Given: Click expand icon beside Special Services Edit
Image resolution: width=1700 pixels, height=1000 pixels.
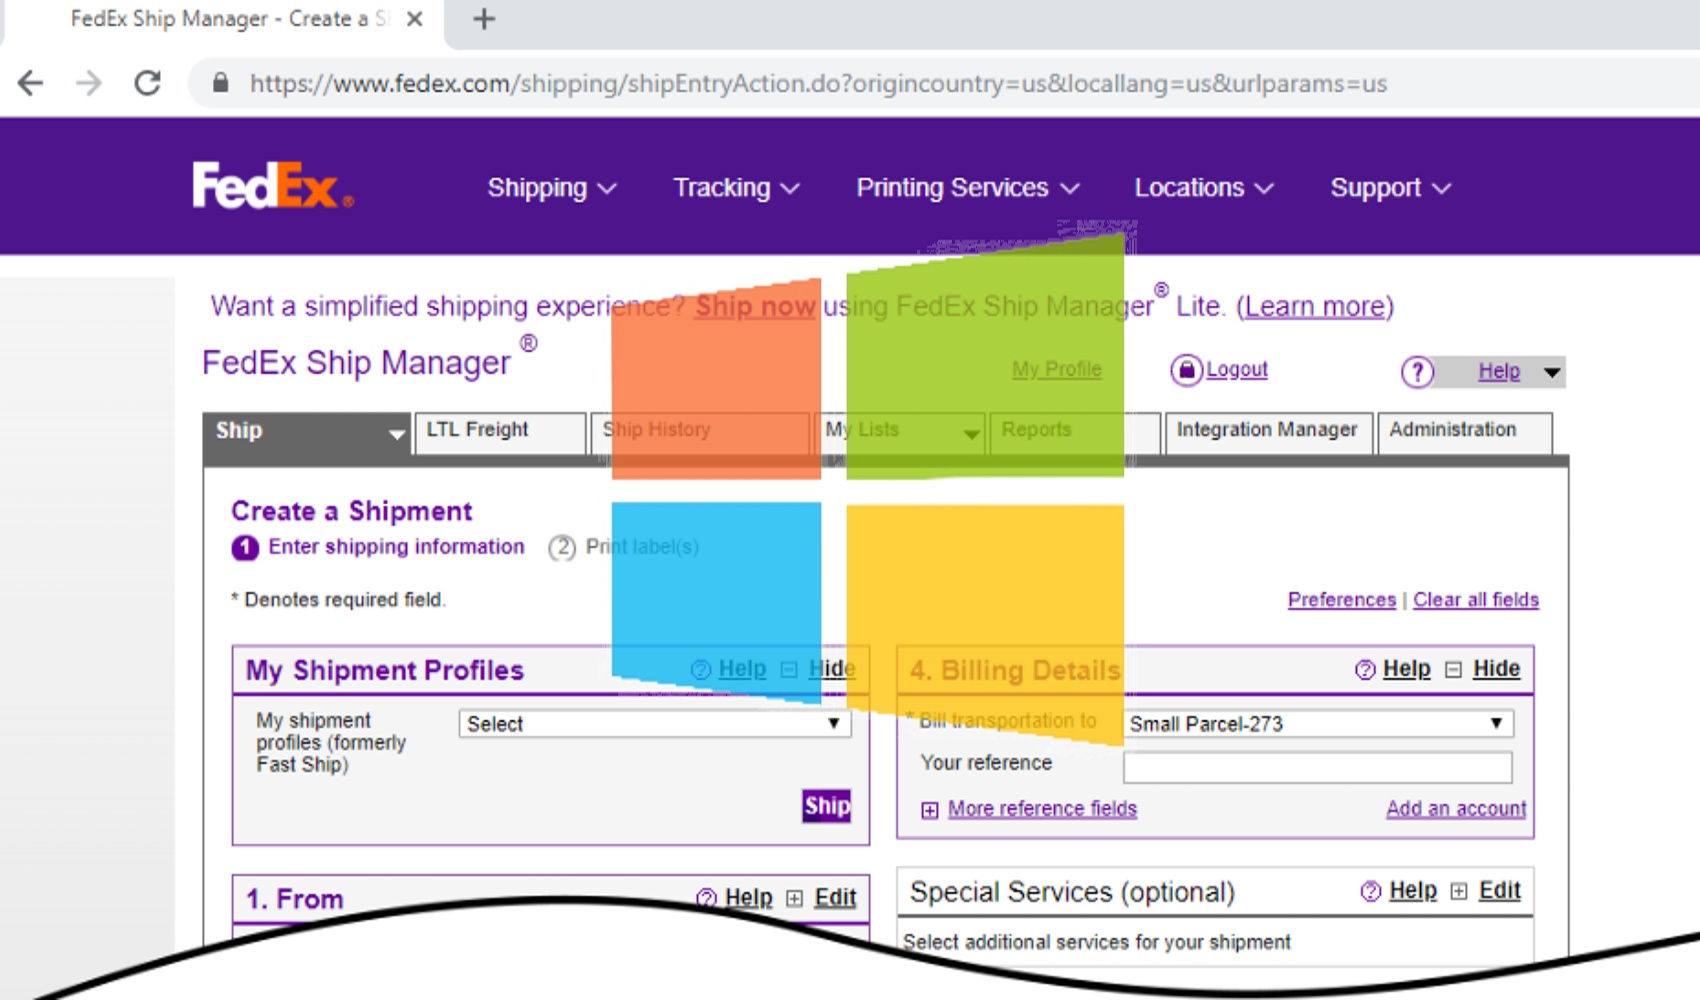Looking at the screenshot, I should coord(1459,891).
